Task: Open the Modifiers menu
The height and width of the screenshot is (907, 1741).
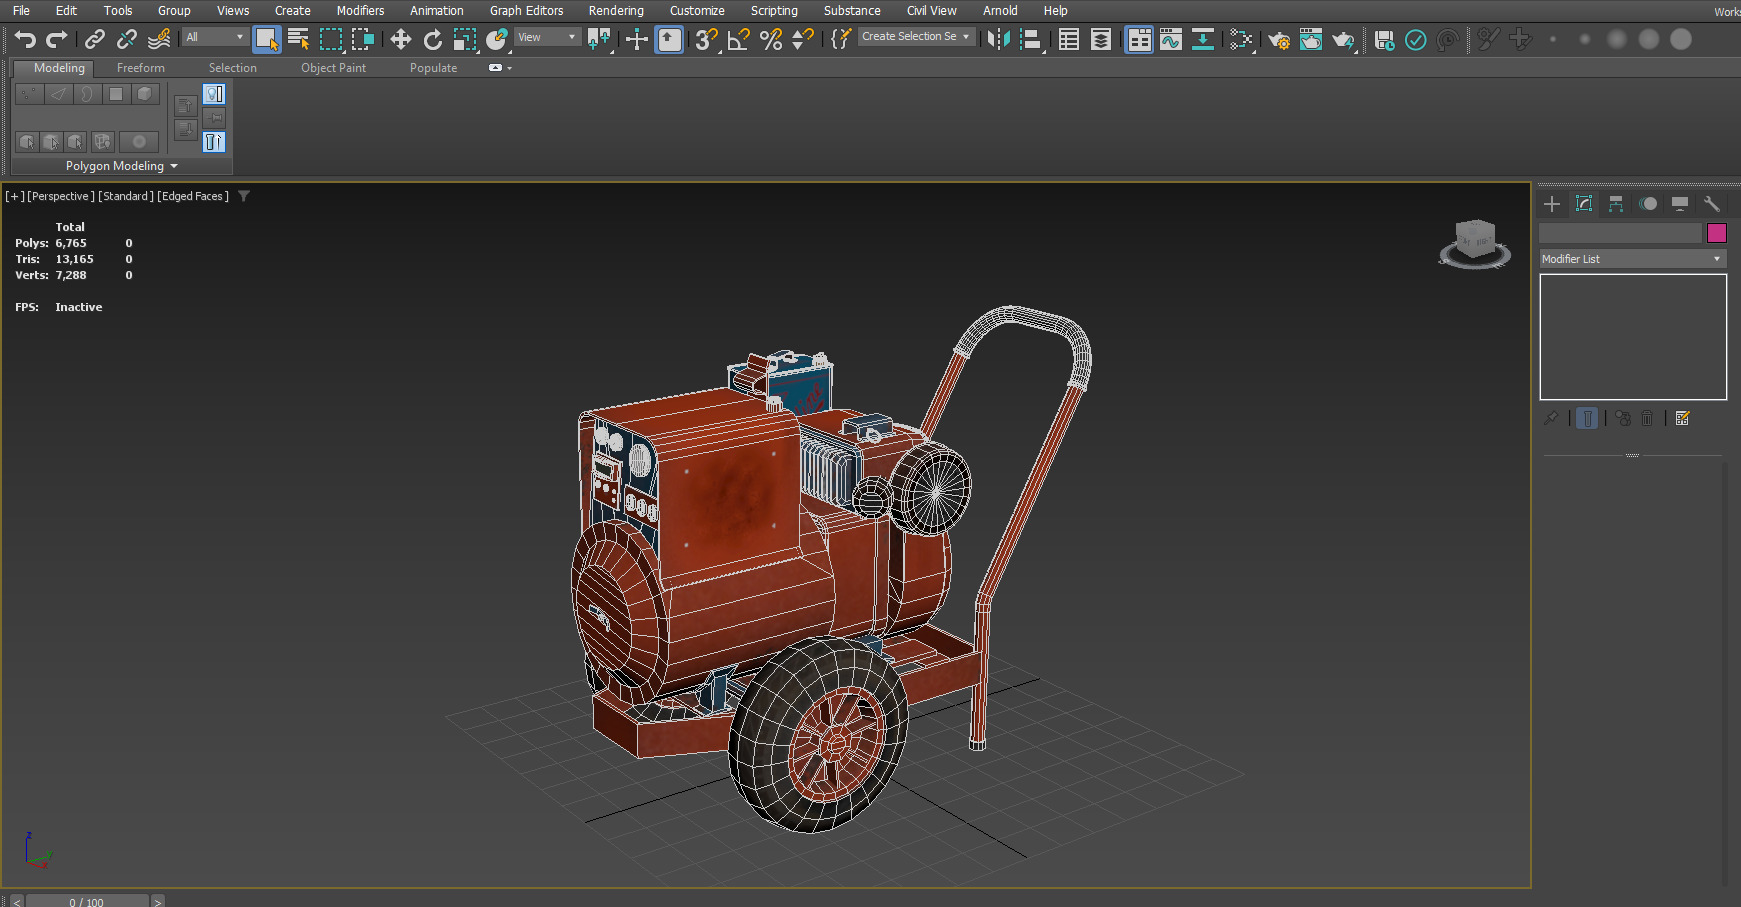Action: pos(360,10)
